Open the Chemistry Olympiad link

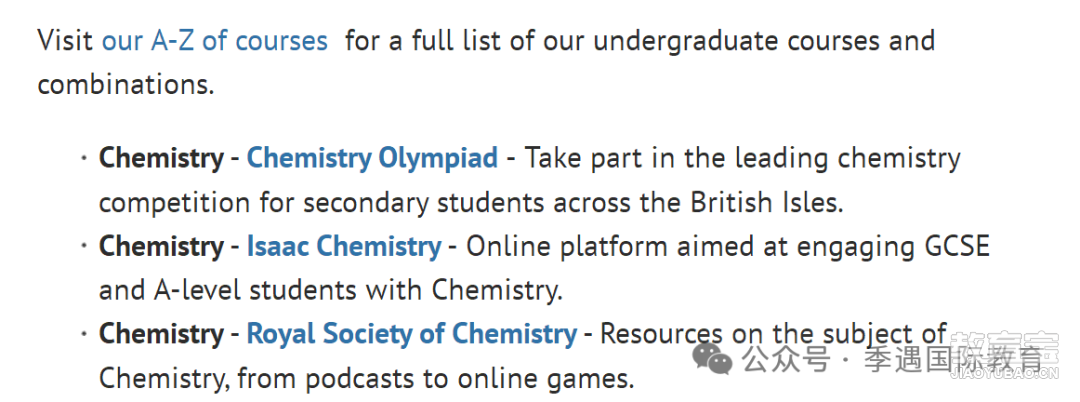372,158
